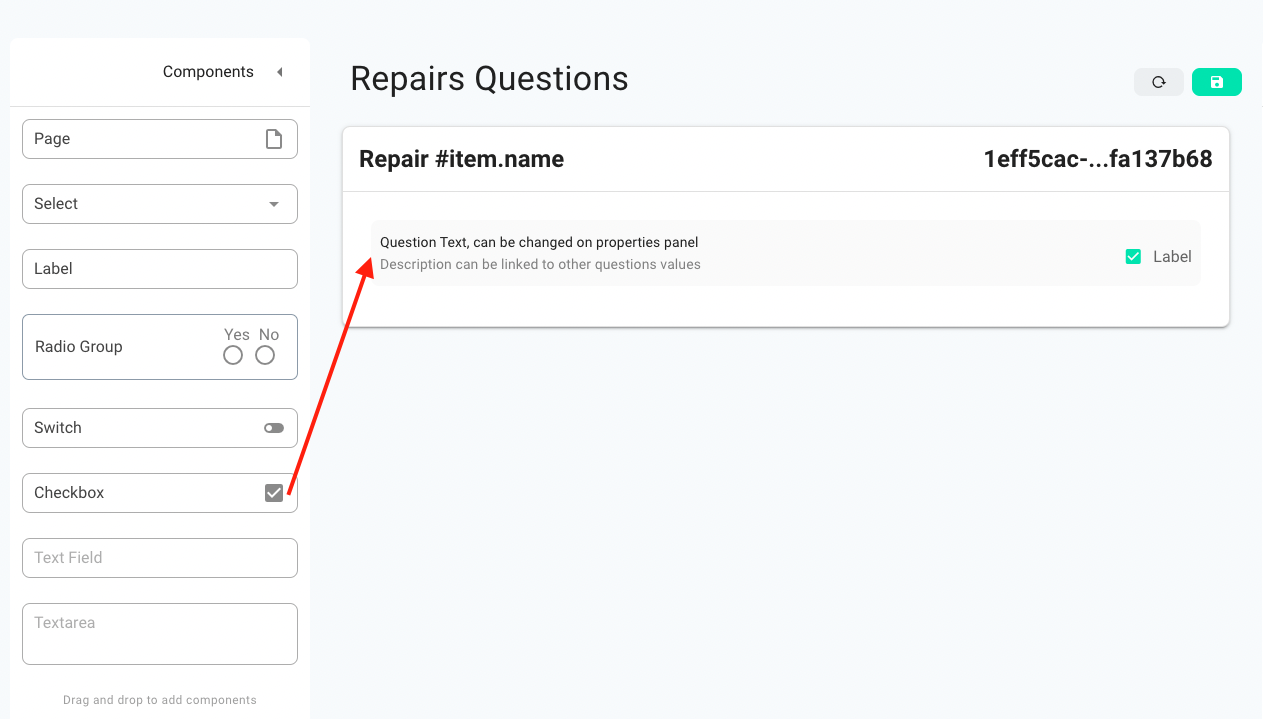The image size is (1263, 719).
Task: Select the Label component
Action: [160, 269]
